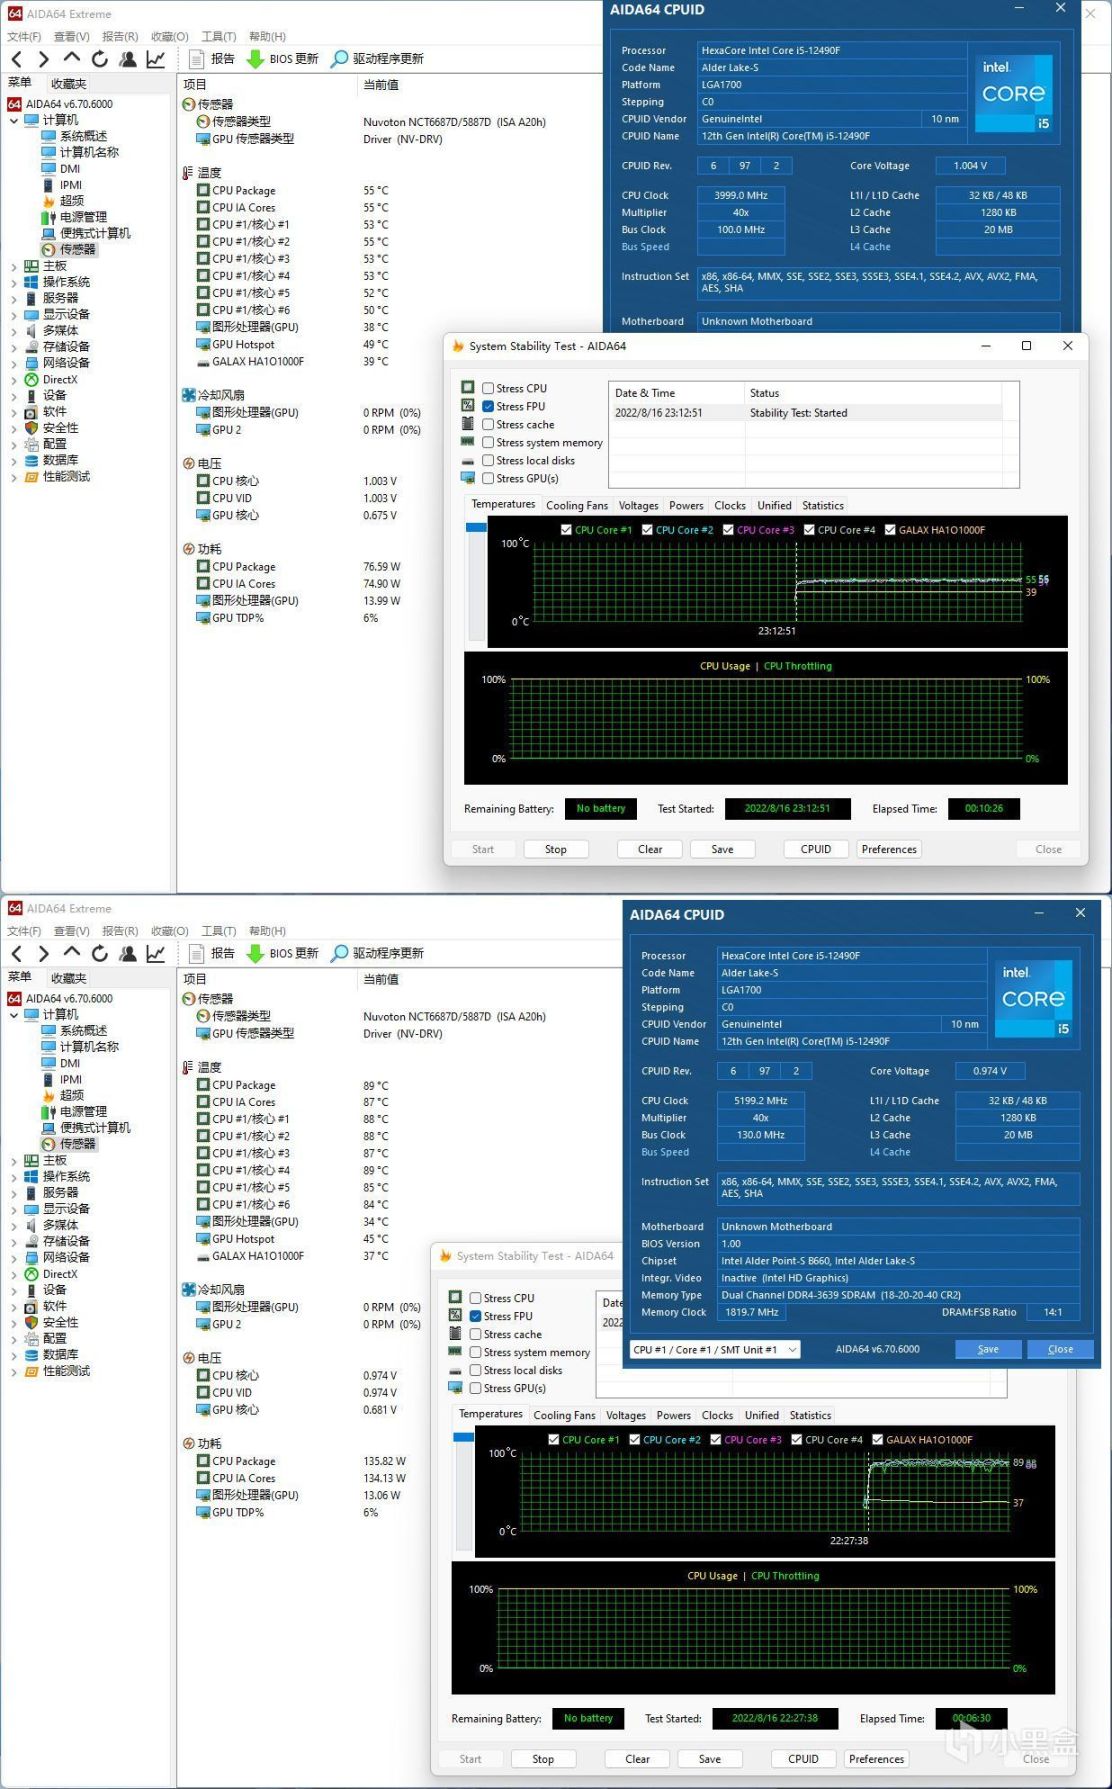Click the graph chart icon in the lower AIDA64 toolbar
The height and width of the screenshot is (1789, 1112).
coord(156,953)
